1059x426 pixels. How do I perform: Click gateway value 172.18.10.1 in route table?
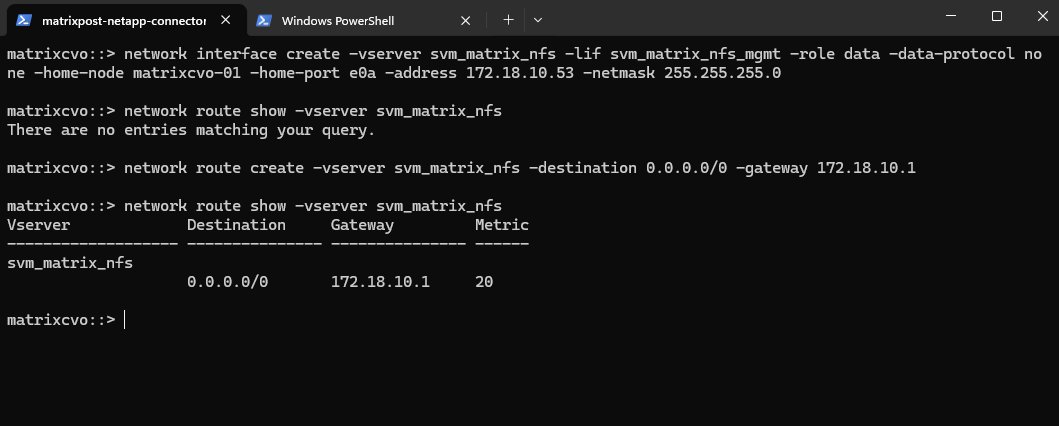point(380,282)
